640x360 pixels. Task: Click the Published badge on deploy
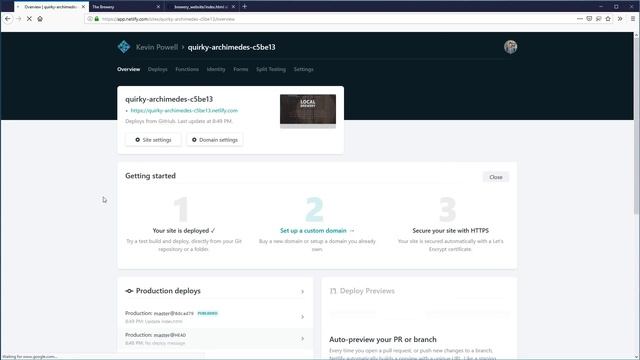point(208,313)
